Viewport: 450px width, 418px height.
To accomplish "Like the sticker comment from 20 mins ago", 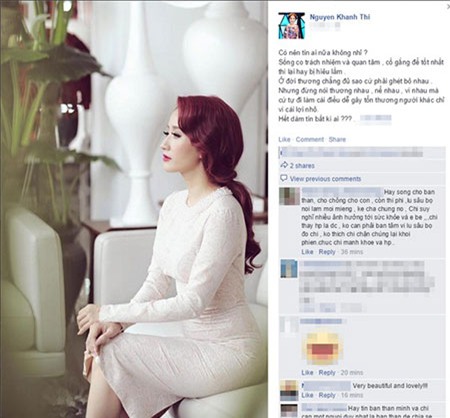I will click(307, 372).
